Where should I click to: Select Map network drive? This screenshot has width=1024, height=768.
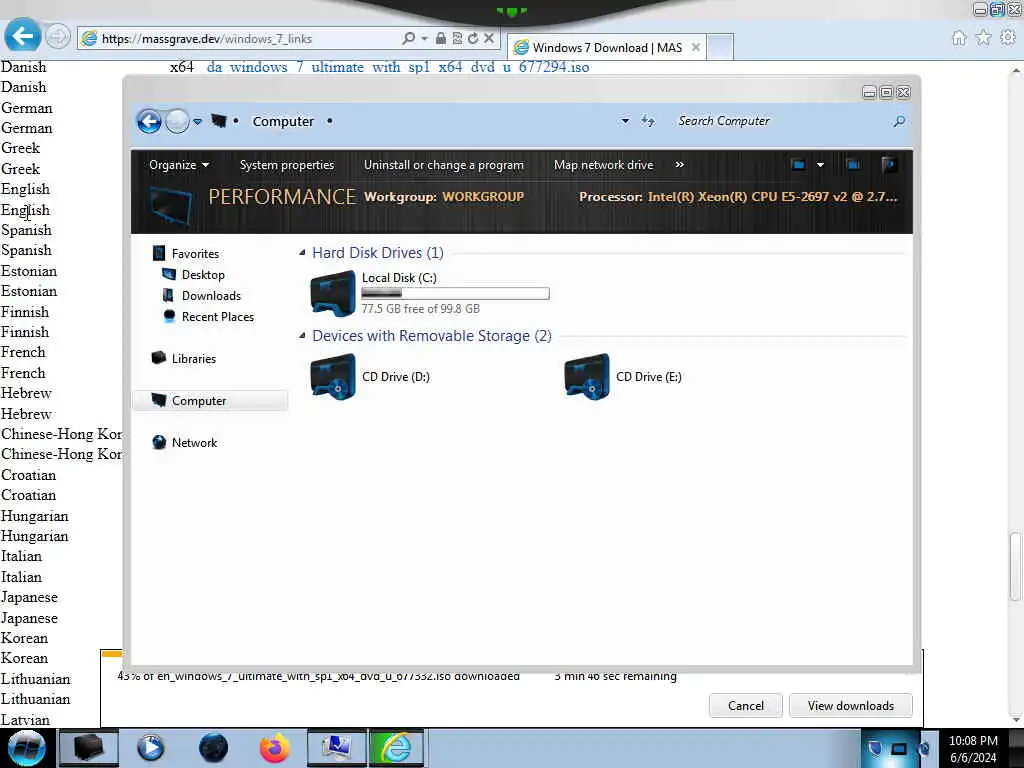[603, 165]
